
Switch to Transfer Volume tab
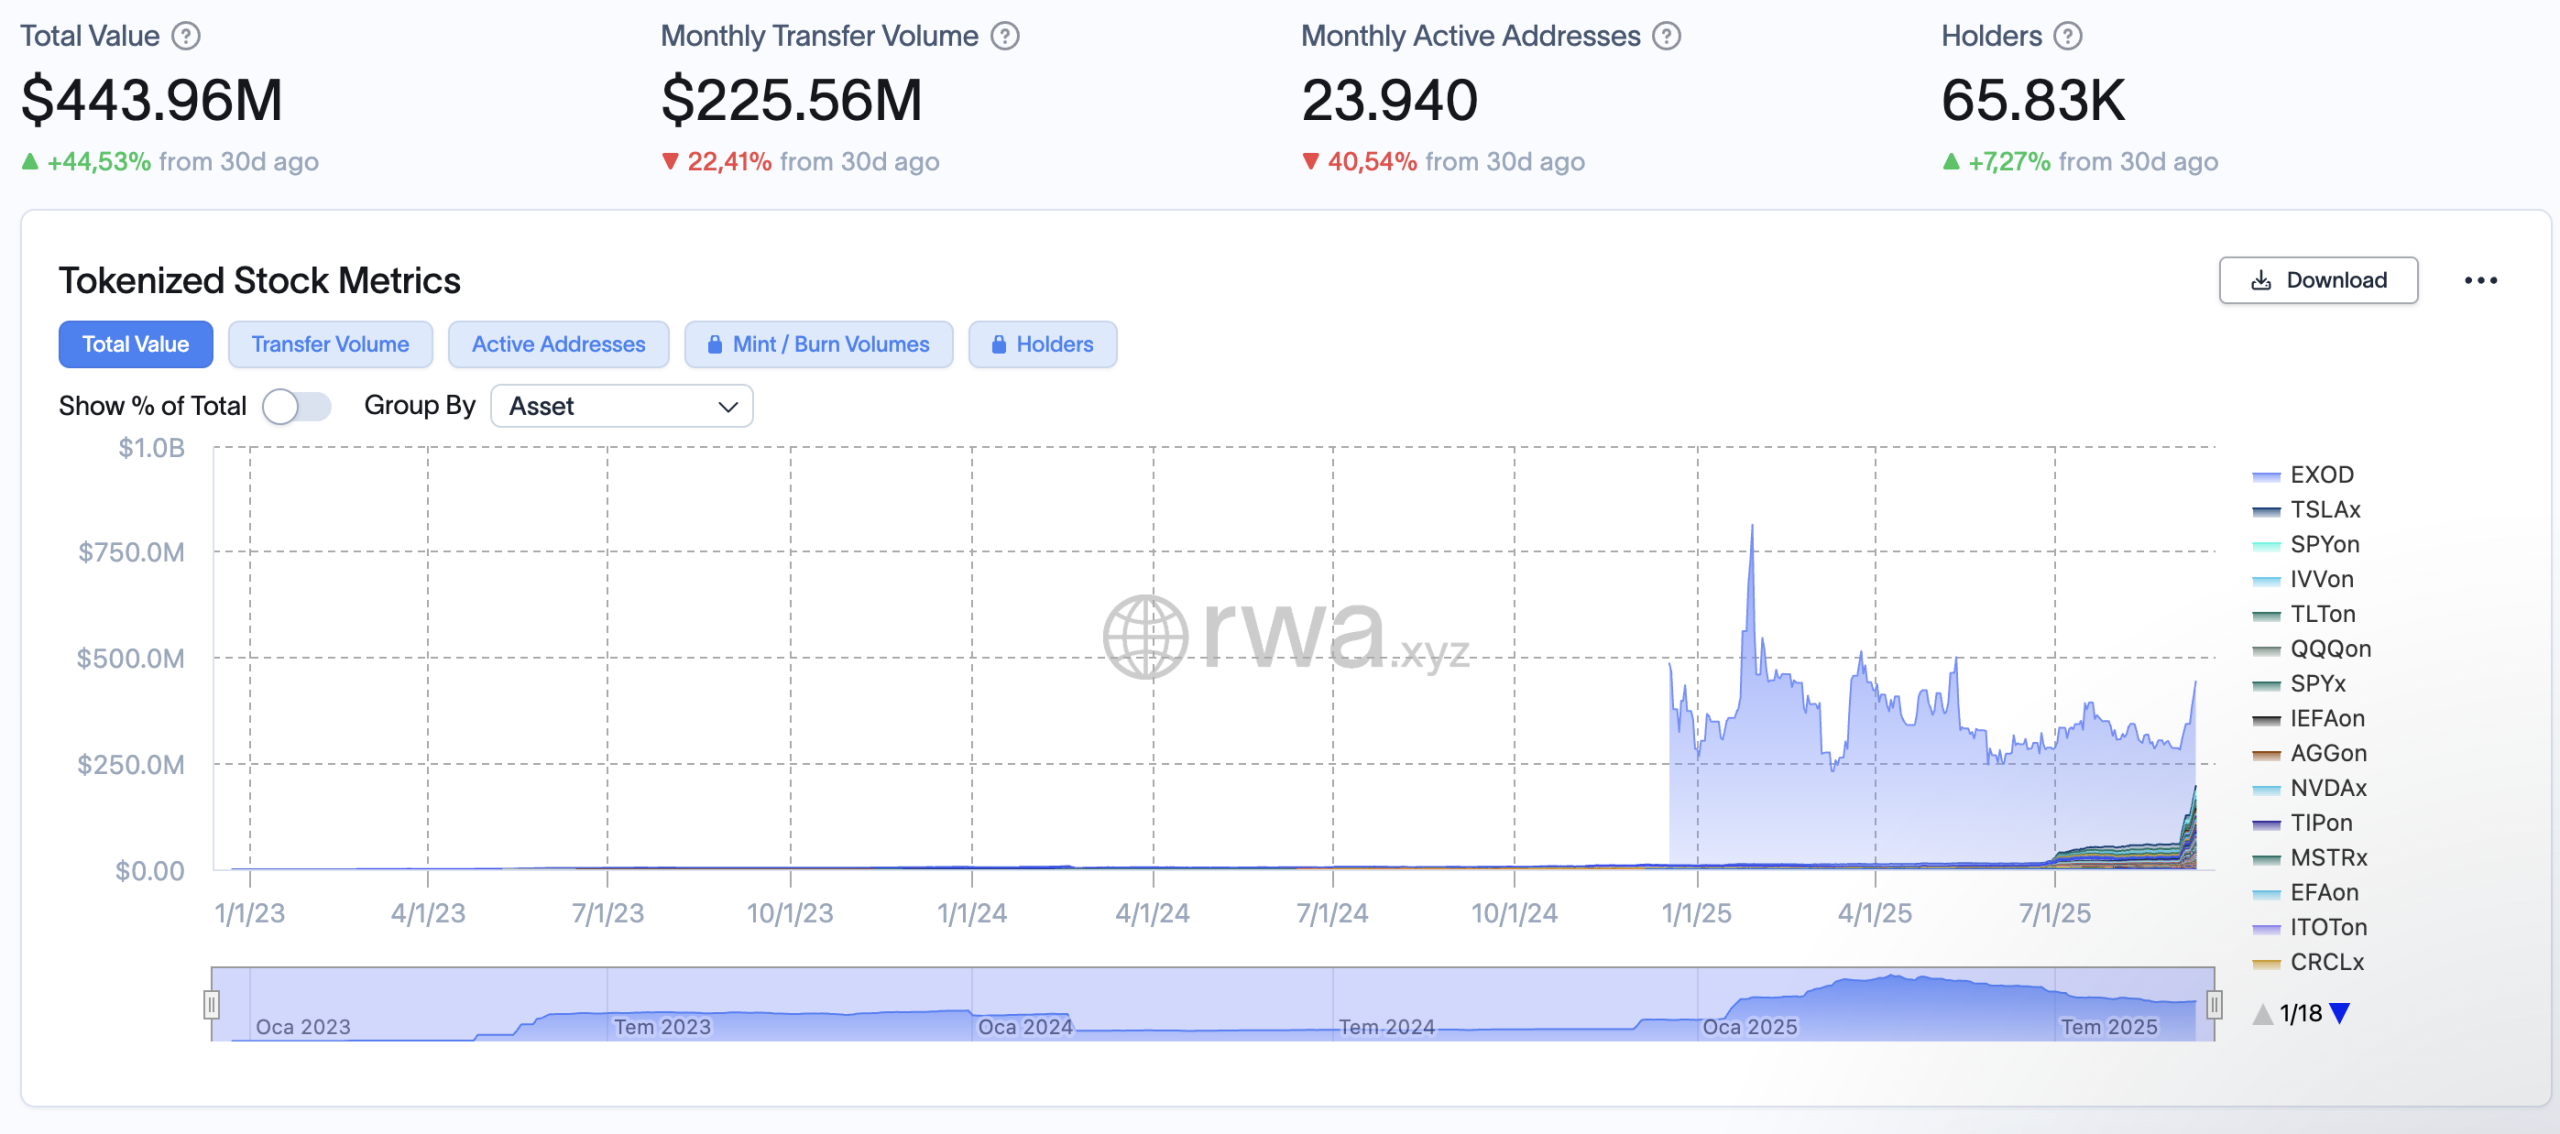[x=330, y=344]
